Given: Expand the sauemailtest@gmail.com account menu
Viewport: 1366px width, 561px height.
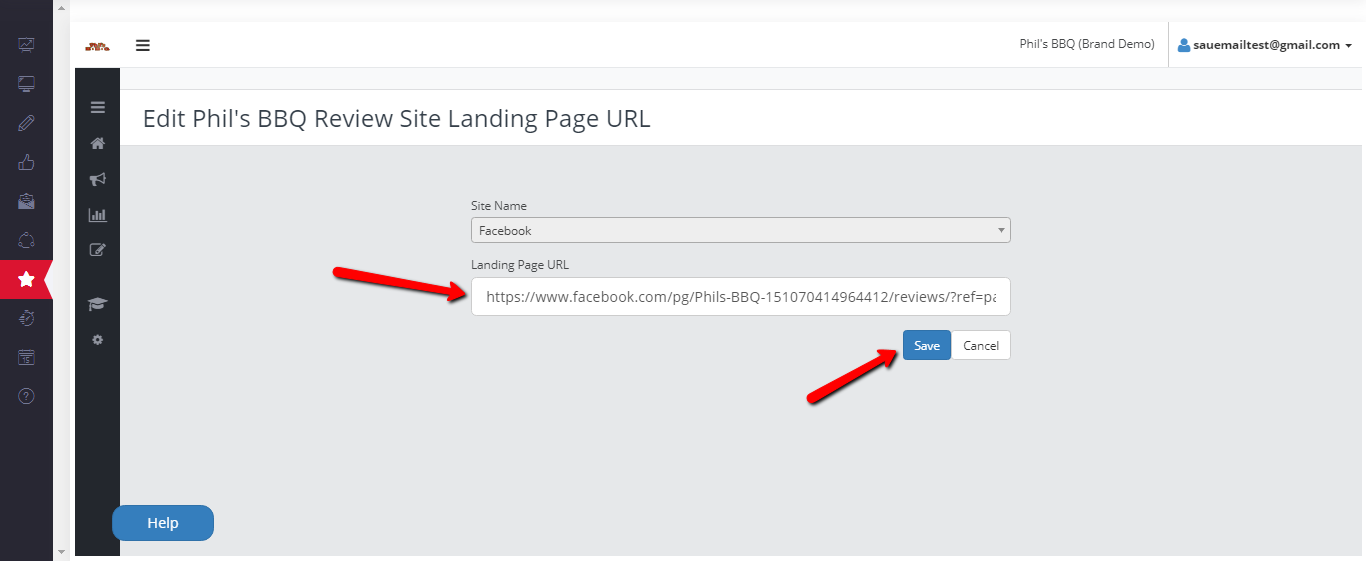Looking at the screenshot, I should pyautogui.click(x=1264, y=45).
